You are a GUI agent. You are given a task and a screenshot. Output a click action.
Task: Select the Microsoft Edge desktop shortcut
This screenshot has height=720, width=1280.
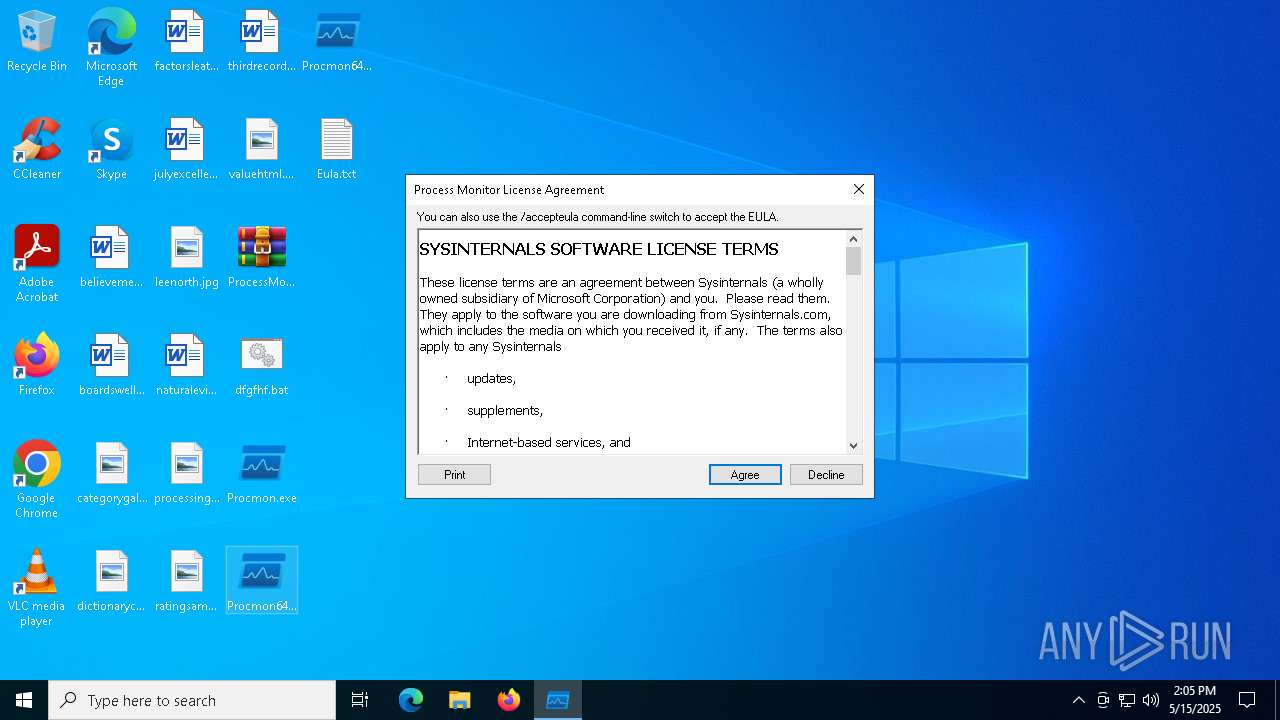click(x=111, y=48)
